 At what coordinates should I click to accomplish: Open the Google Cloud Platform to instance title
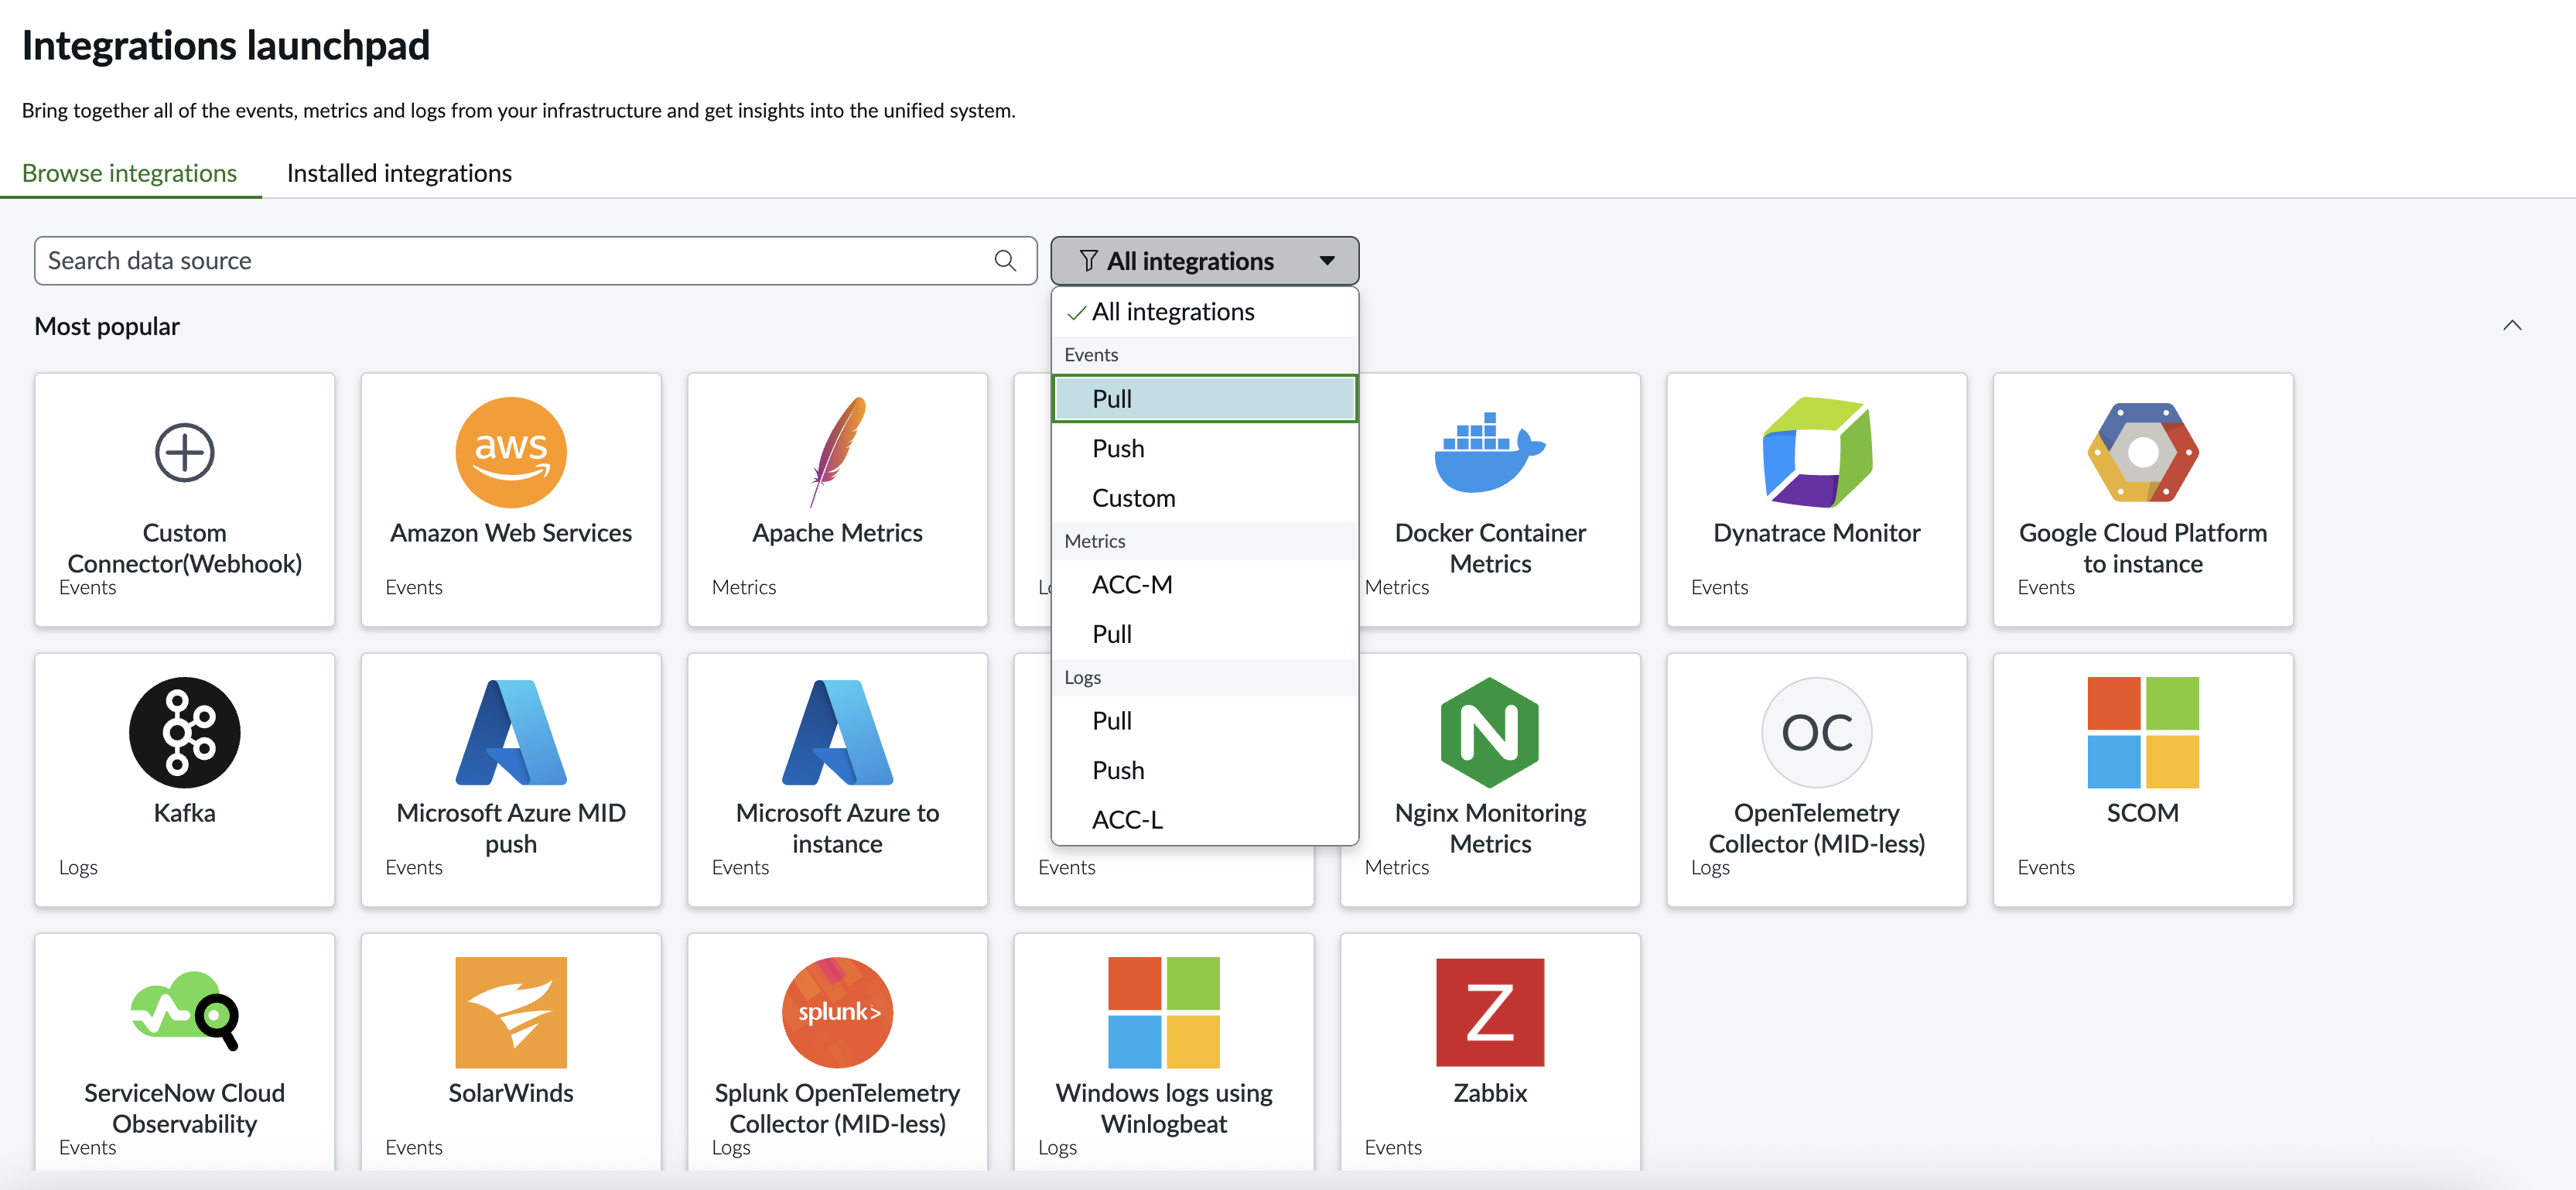2143,548
